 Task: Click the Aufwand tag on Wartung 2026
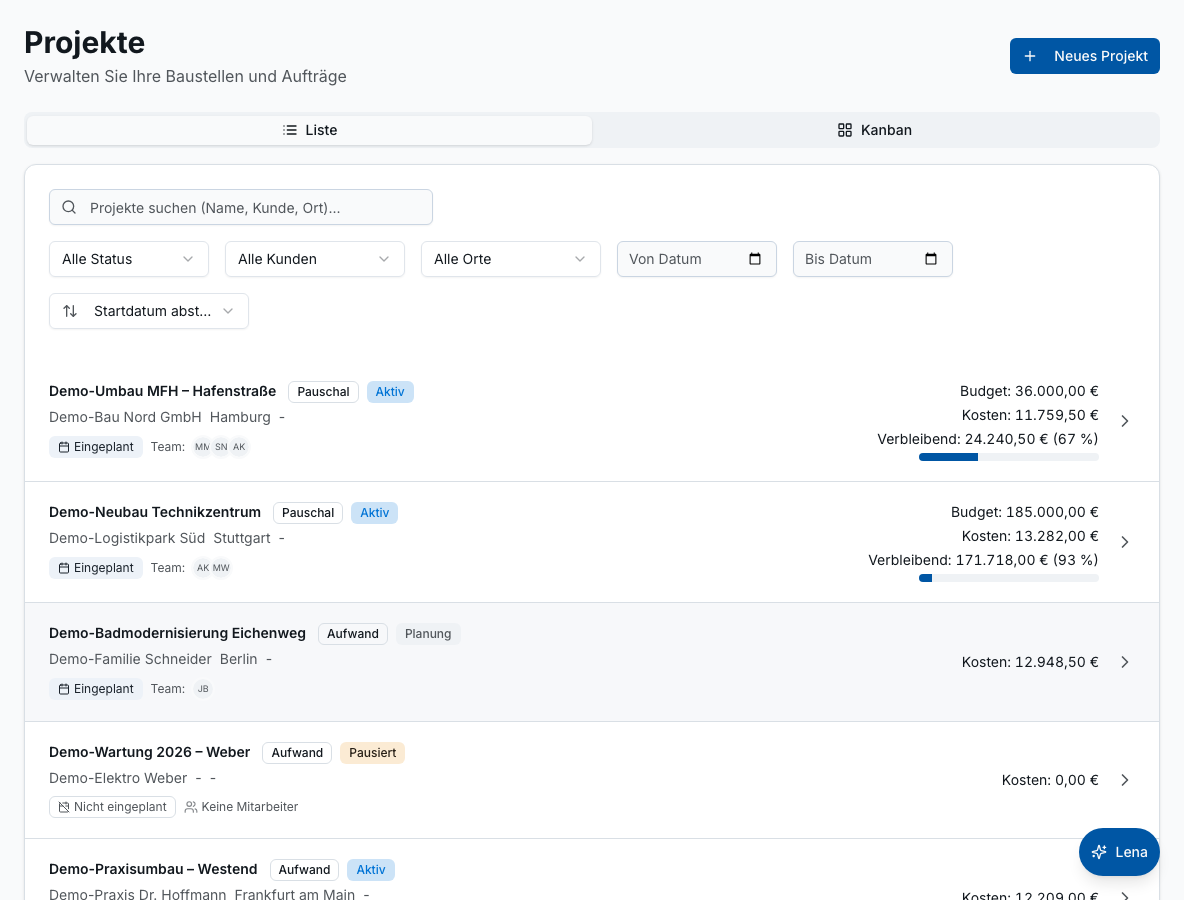[297, 753]
